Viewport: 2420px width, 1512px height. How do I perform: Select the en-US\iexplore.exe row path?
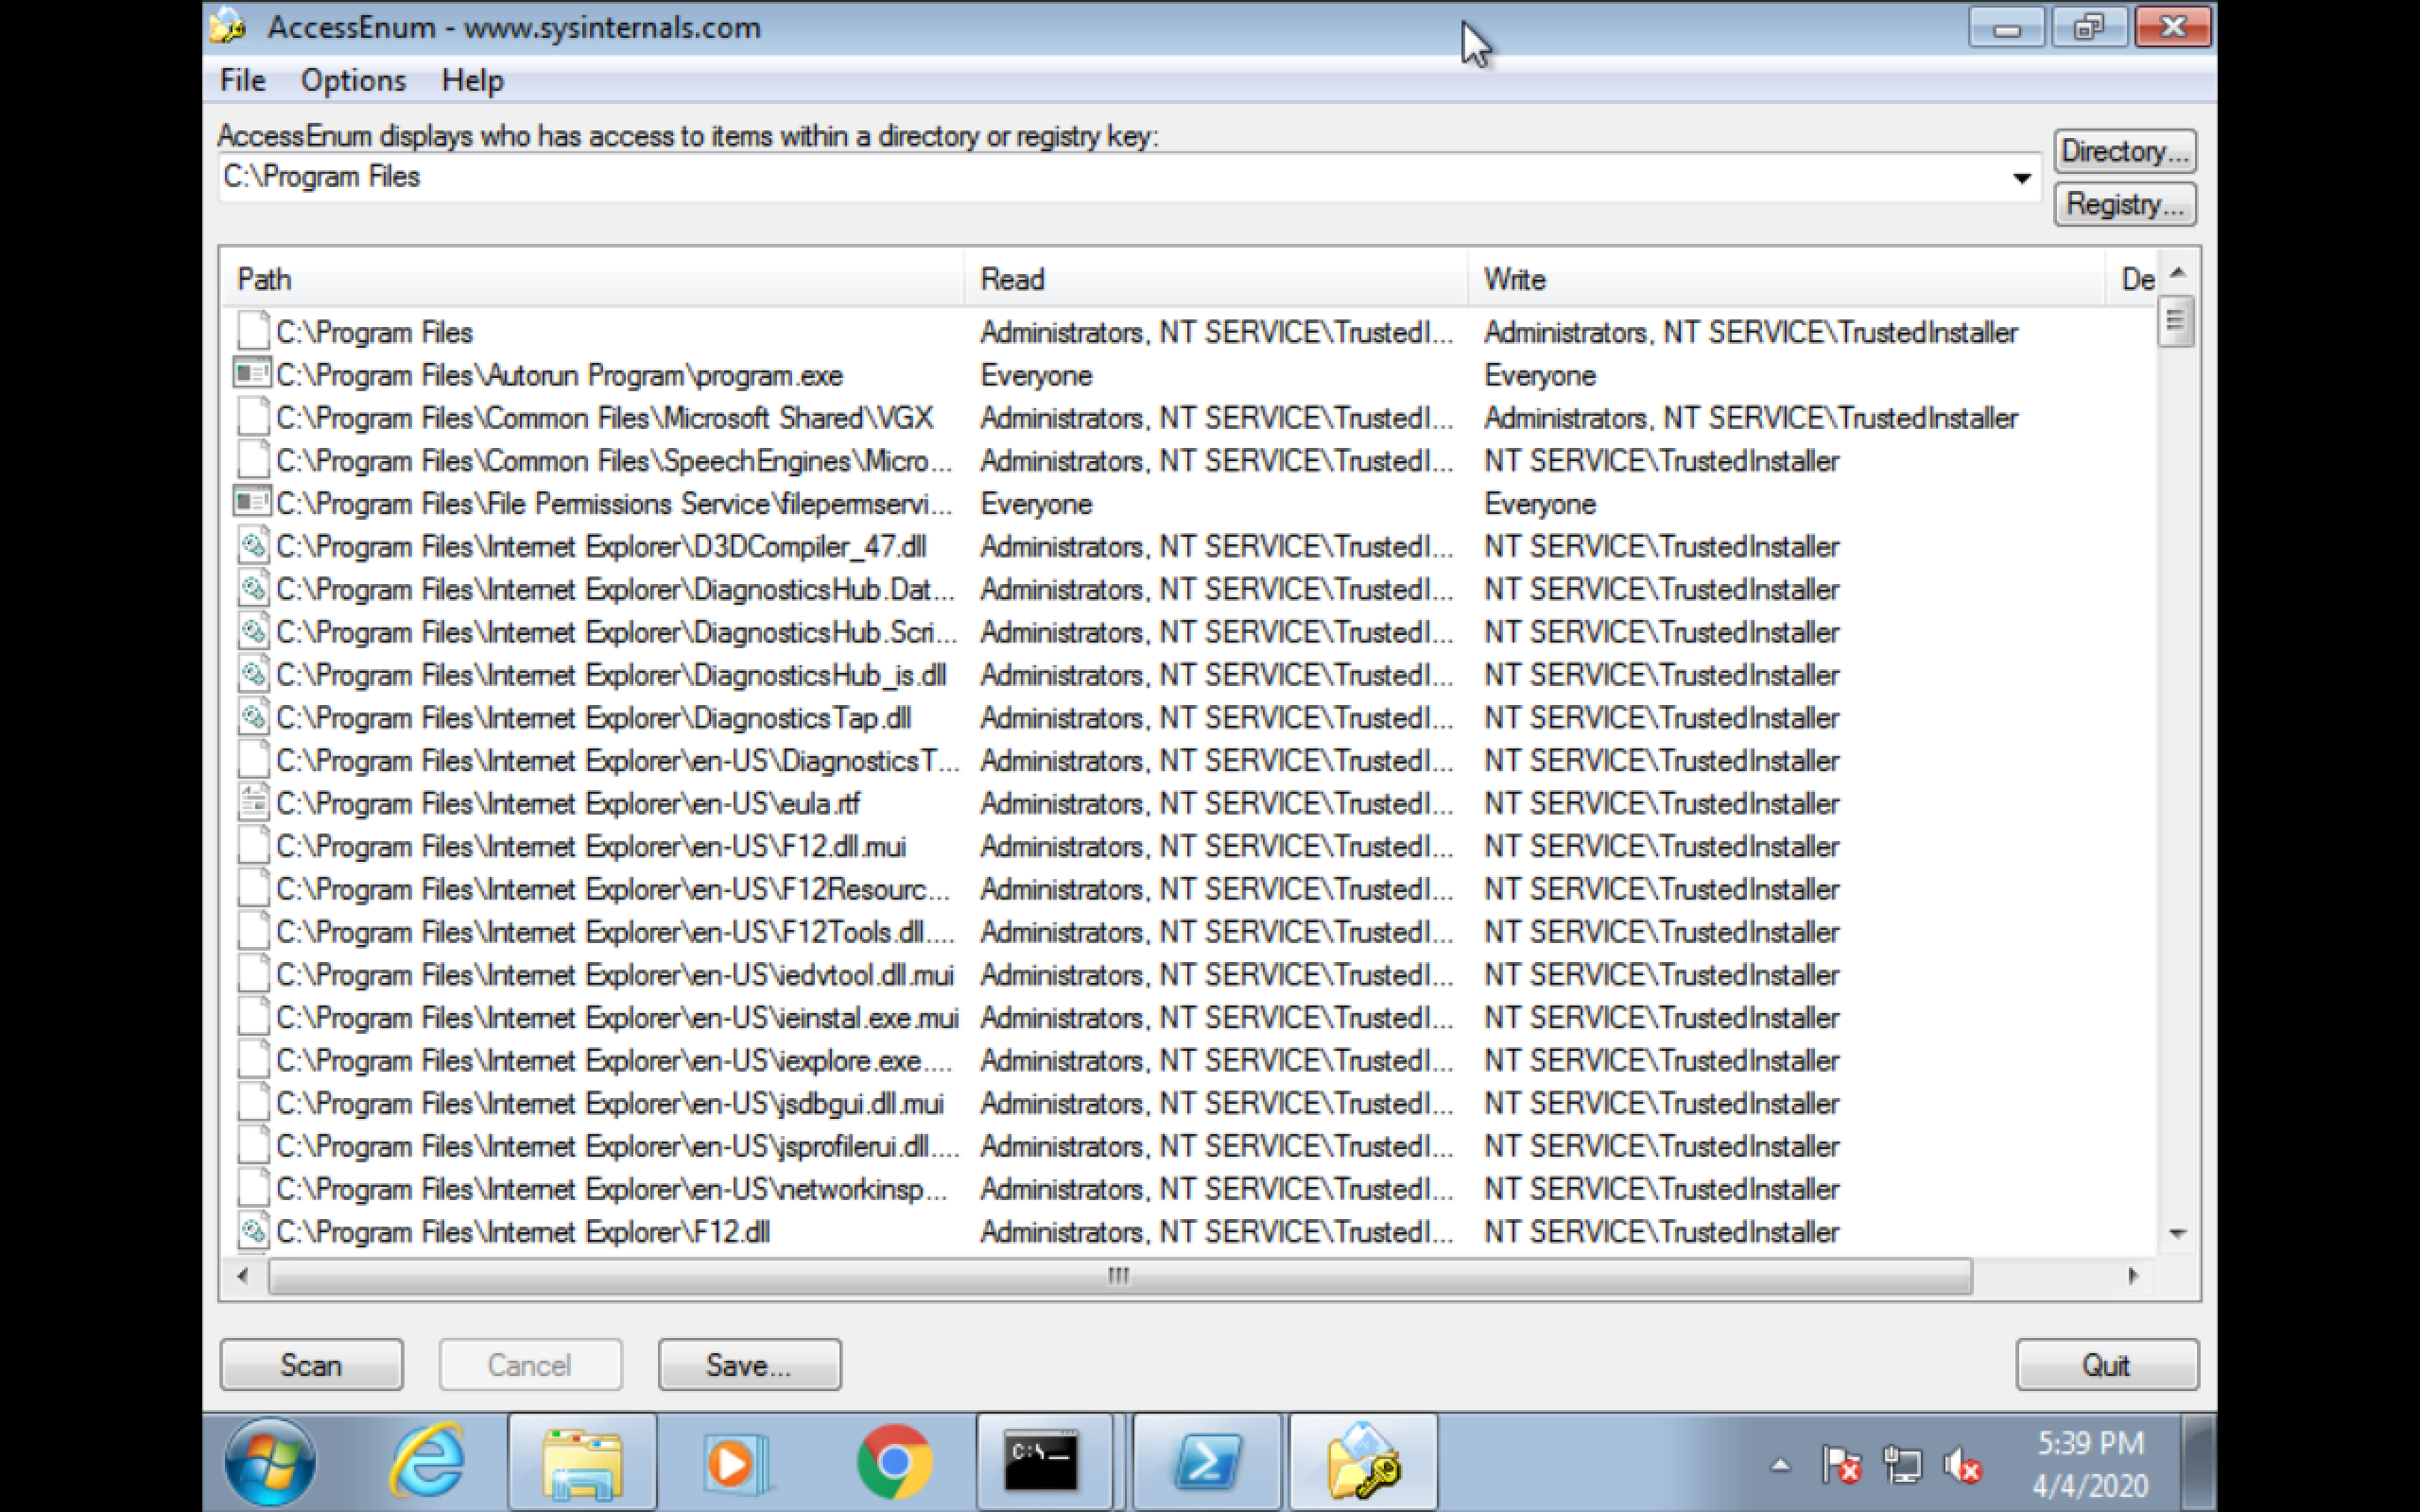pyautogui.click(x=614, y=1059)
